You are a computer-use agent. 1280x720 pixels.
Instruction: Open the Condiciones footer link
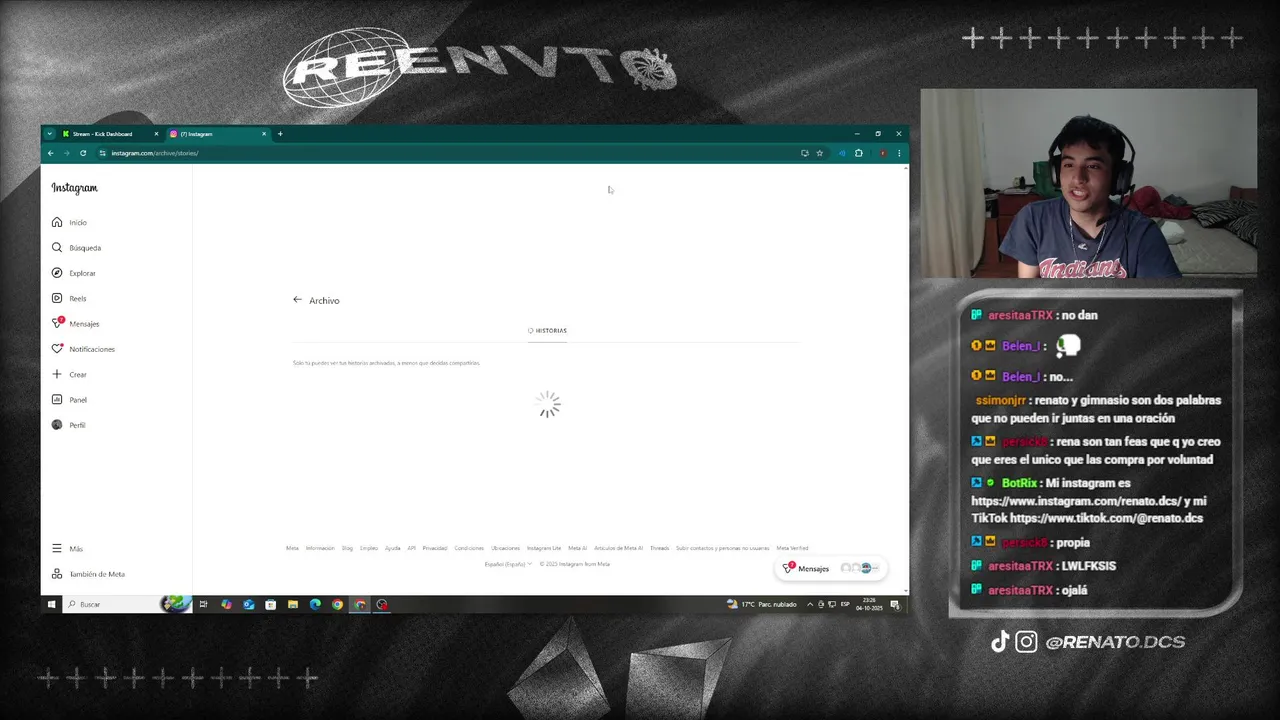pos(469,548)
